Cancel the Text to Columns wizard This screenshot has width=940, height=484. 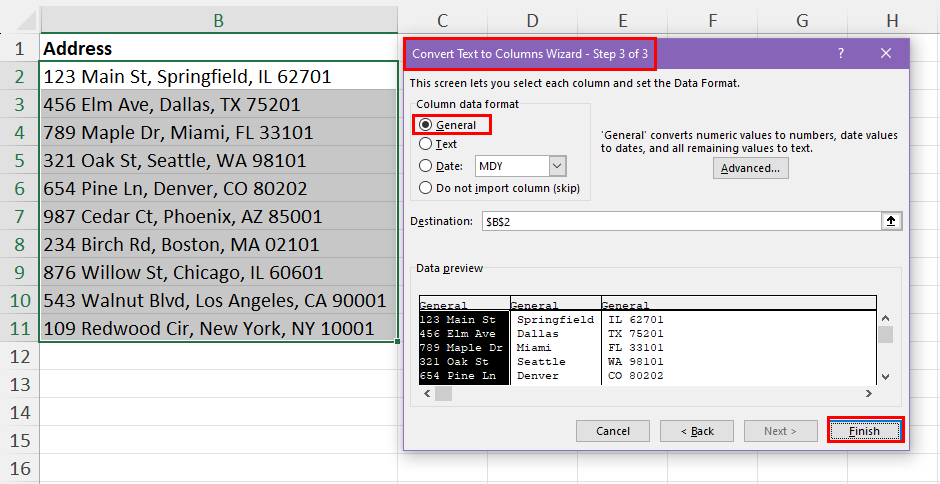[613, 431]
